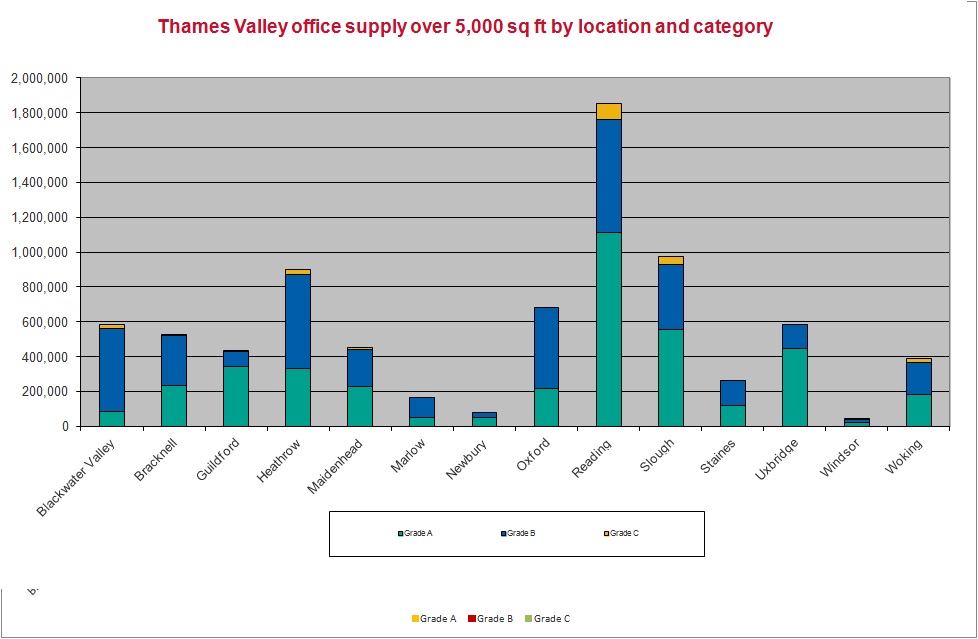Viewport: 978px width, 639px height.
Task: Click the Grade A marker in the boxed legend
Action: pyautogui.click(x=400, y=533)
